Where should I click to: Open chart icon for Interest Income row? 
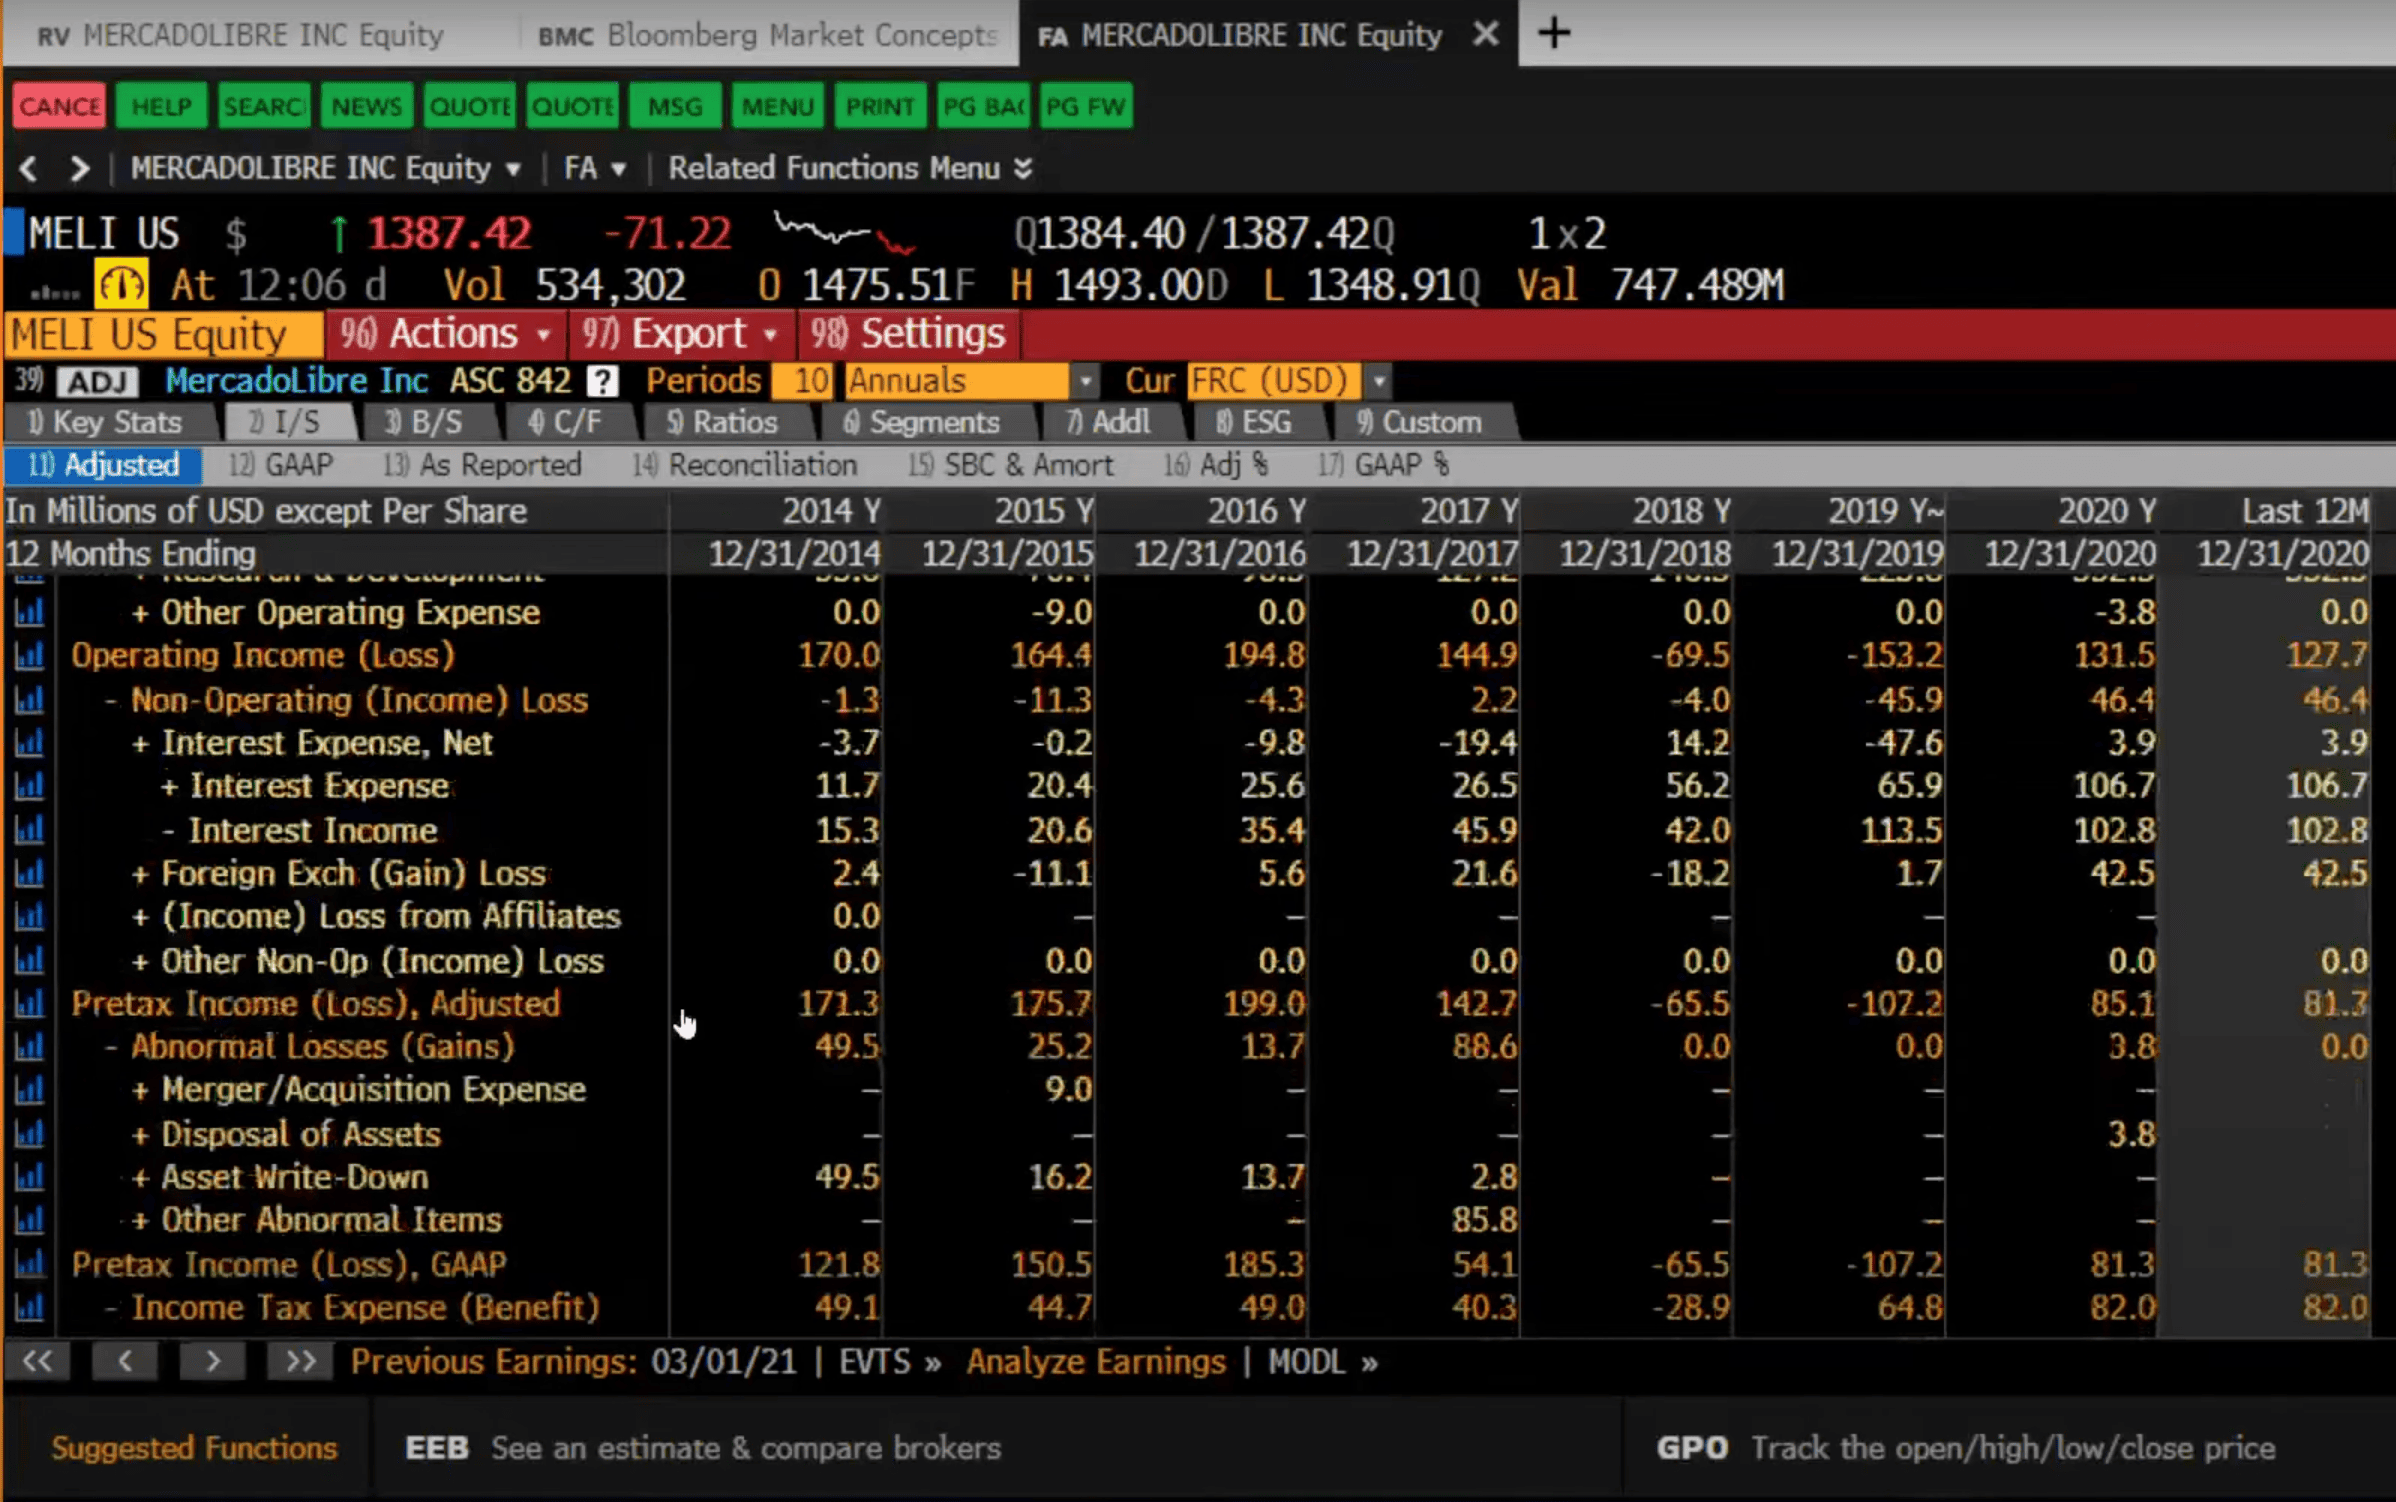pos(29,830)
